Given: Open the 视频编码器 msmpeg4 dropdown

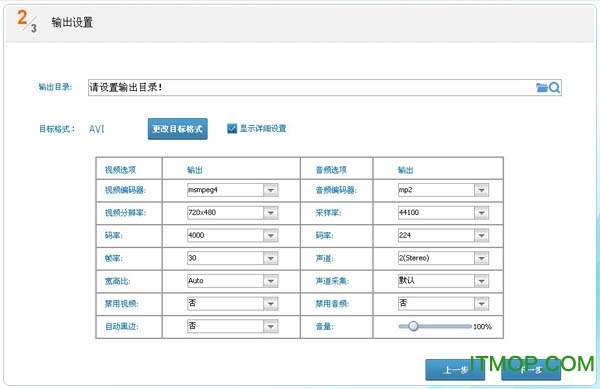Looking at the screenshot, I should 232,190.
